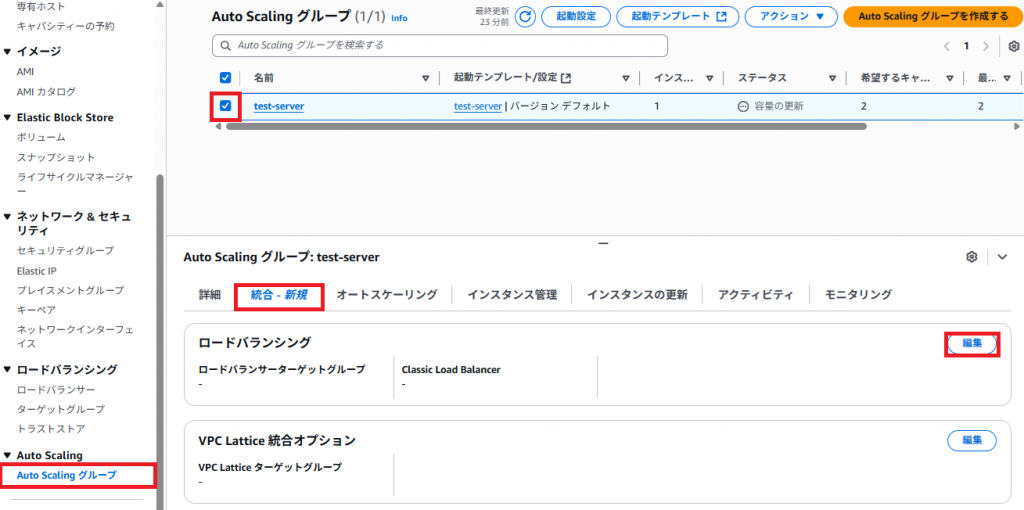Open 起動テンプレート button

click(677, 16)
